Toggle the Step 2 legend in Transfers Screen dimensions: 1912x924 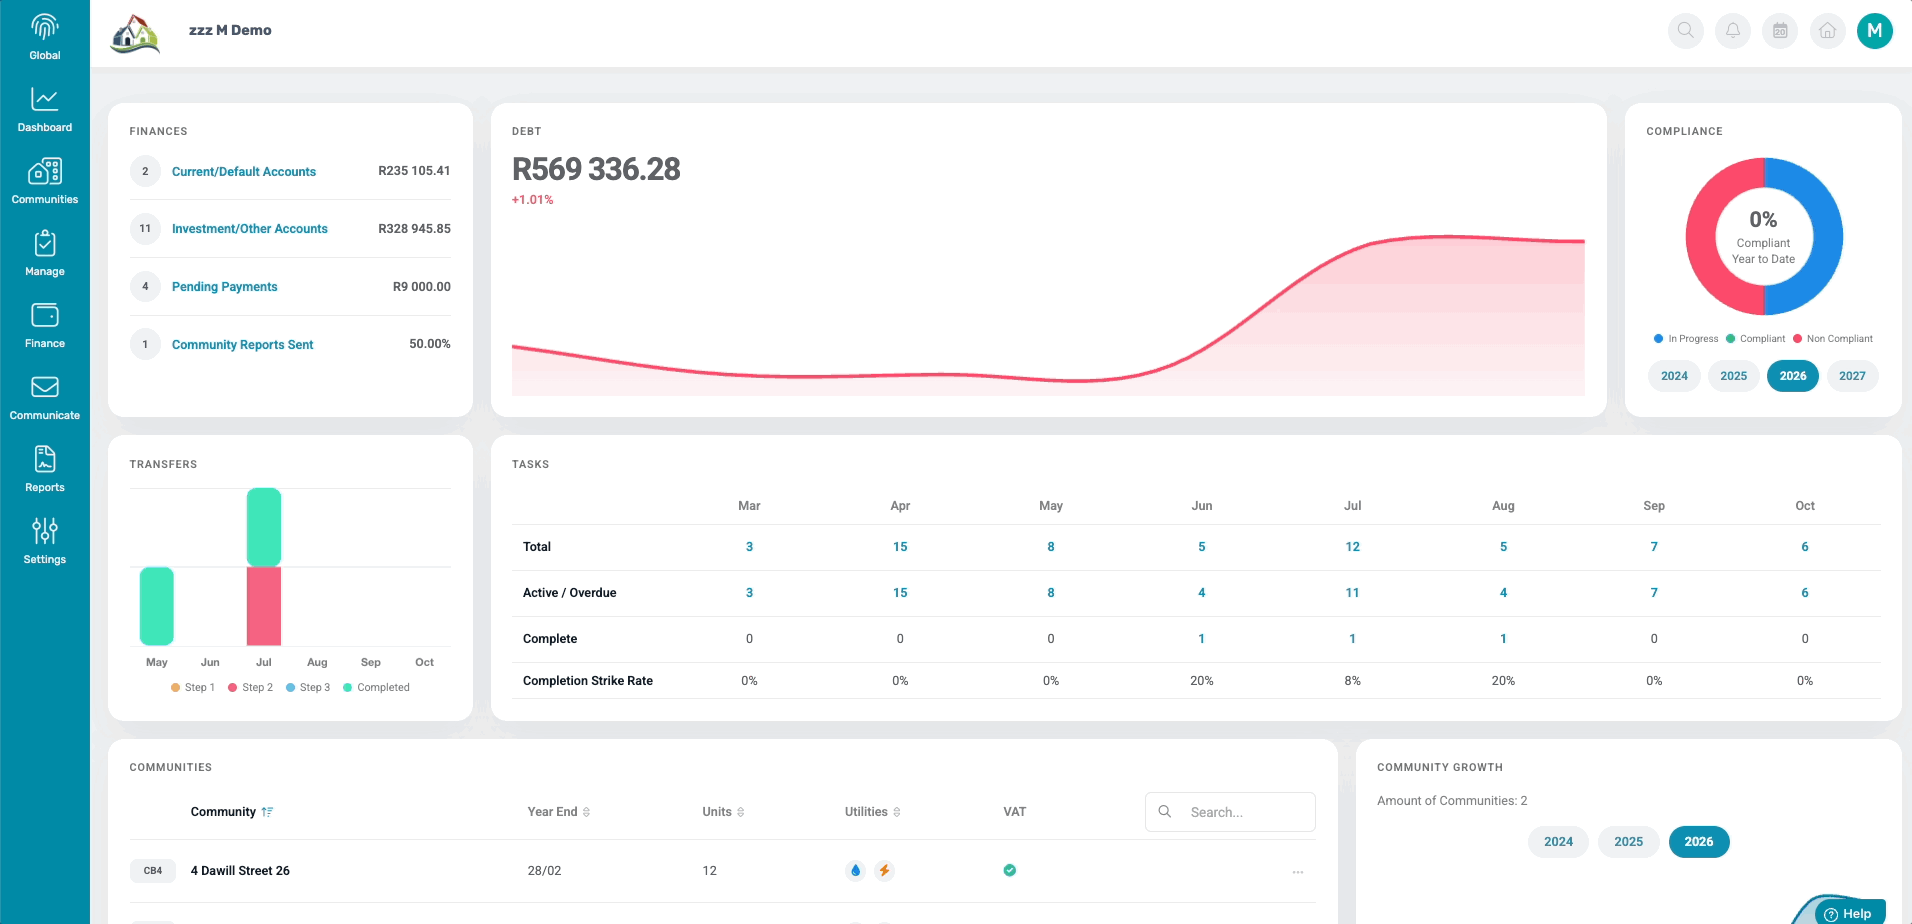[250, 688]
